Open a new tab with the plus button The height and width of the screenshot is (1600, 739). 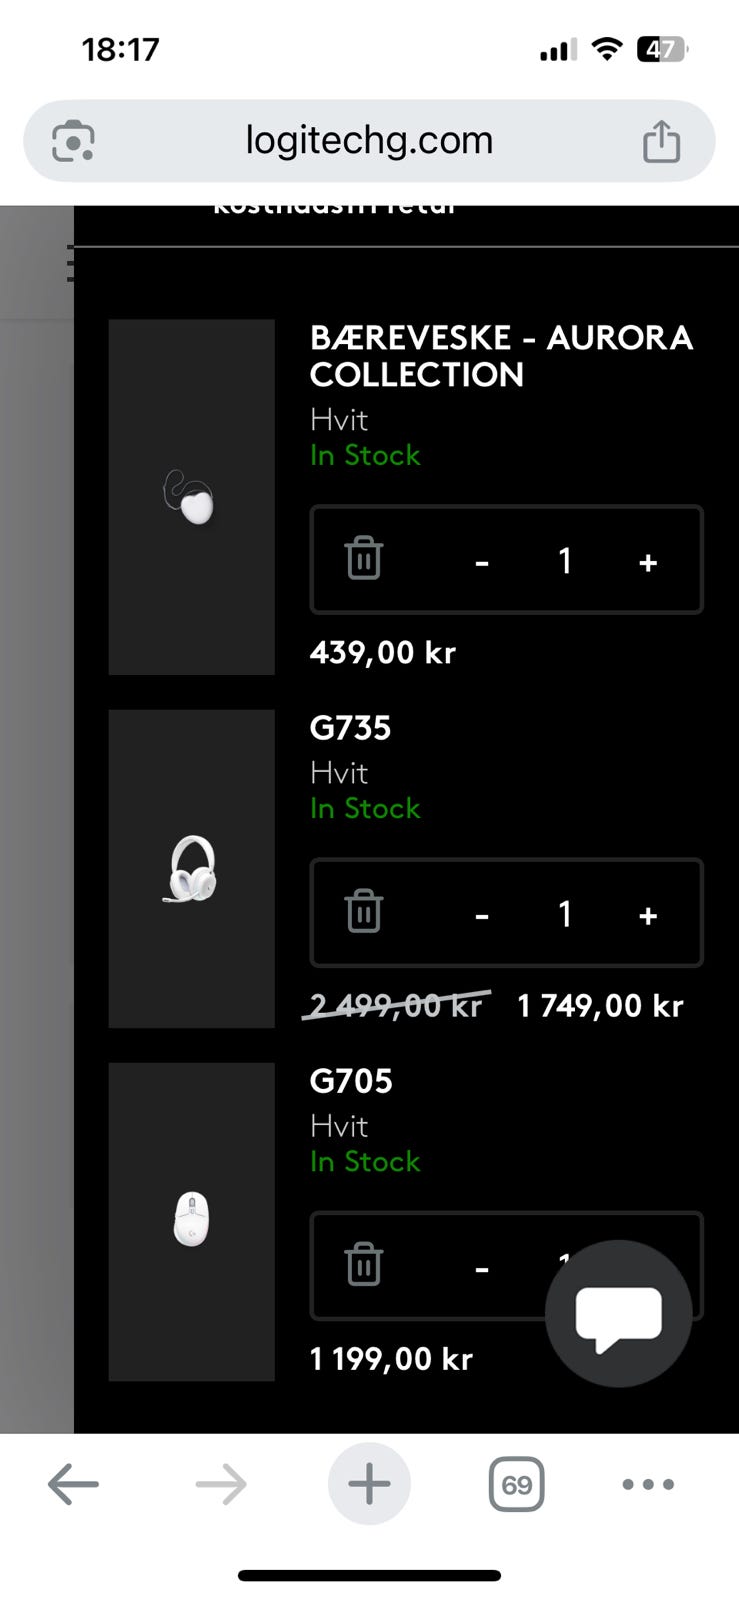[x=369, y=1484]
